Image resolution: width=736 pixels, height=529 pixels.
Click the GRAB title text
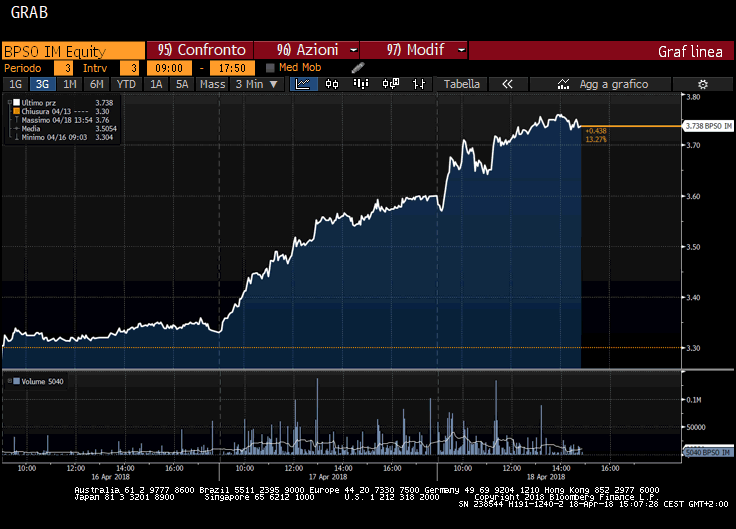29,12
